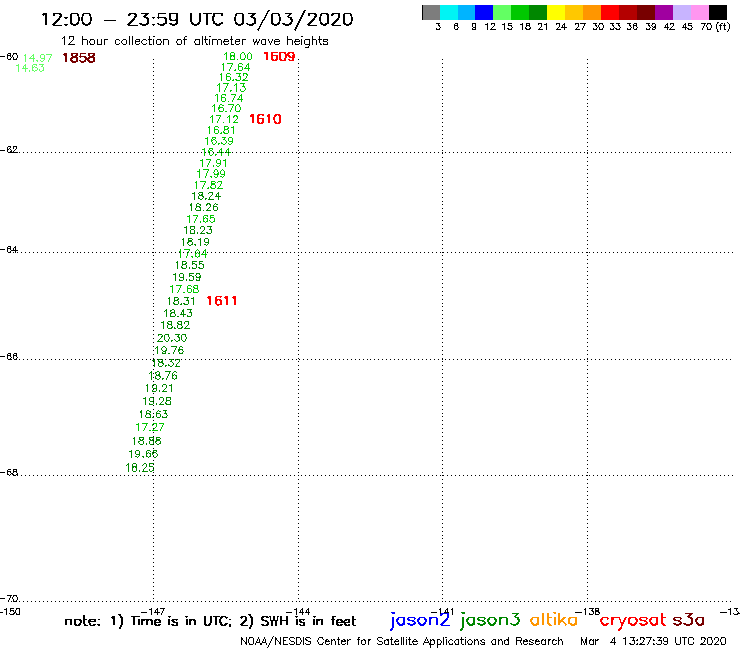This screenshot has width=740, height=650.
Task: Select the 16.81 wave height reading
Action: point(221,130)
